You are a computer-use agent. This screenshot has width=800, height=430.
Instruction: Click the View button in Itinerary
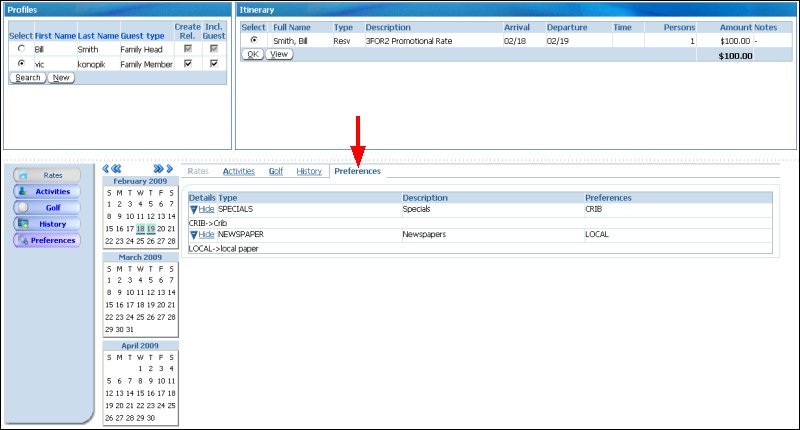[279, 54]
